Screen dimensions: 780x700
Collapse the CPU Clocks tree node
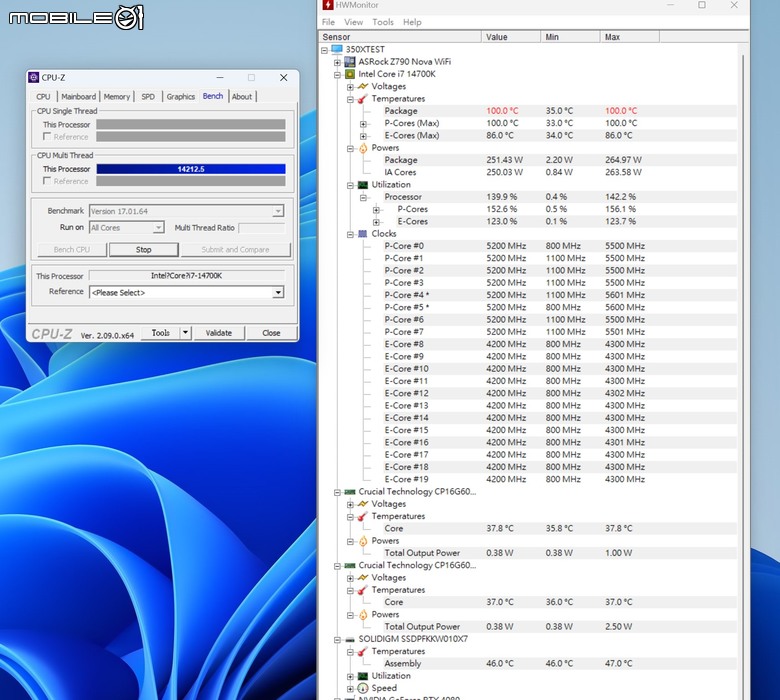(350, 234)
